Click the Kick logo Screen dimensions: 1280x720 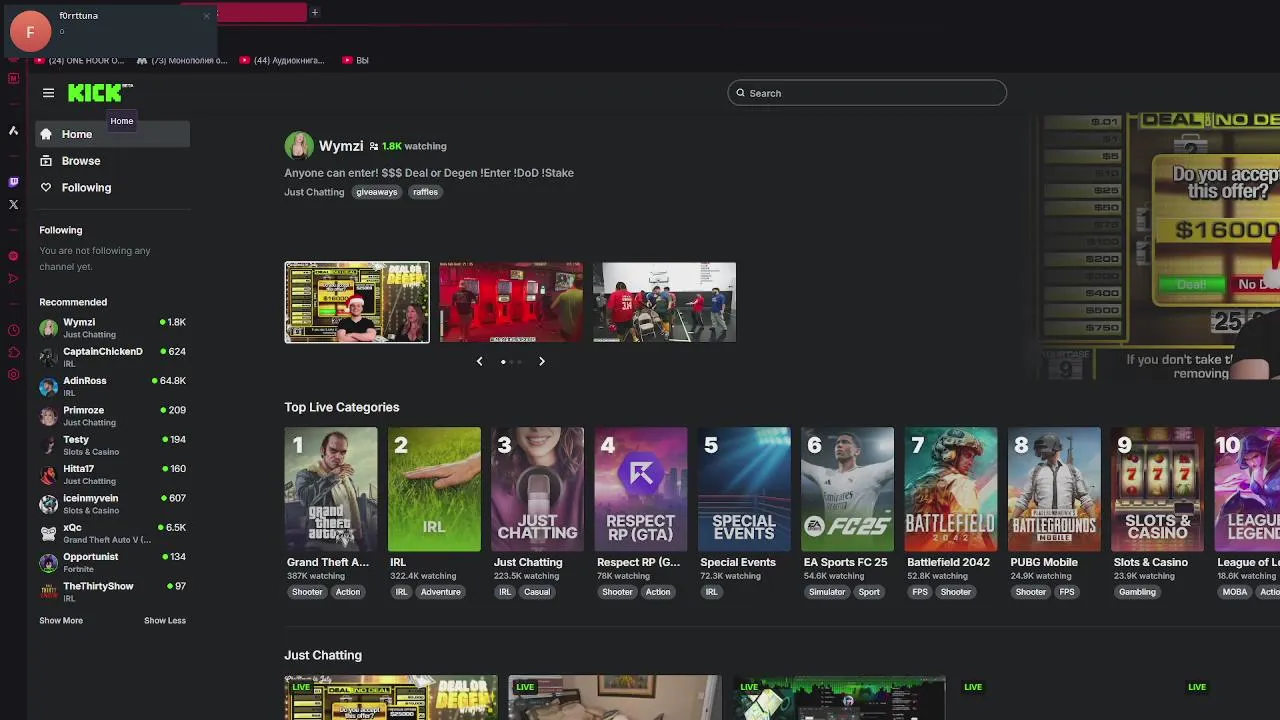click(x=99, y=93)
